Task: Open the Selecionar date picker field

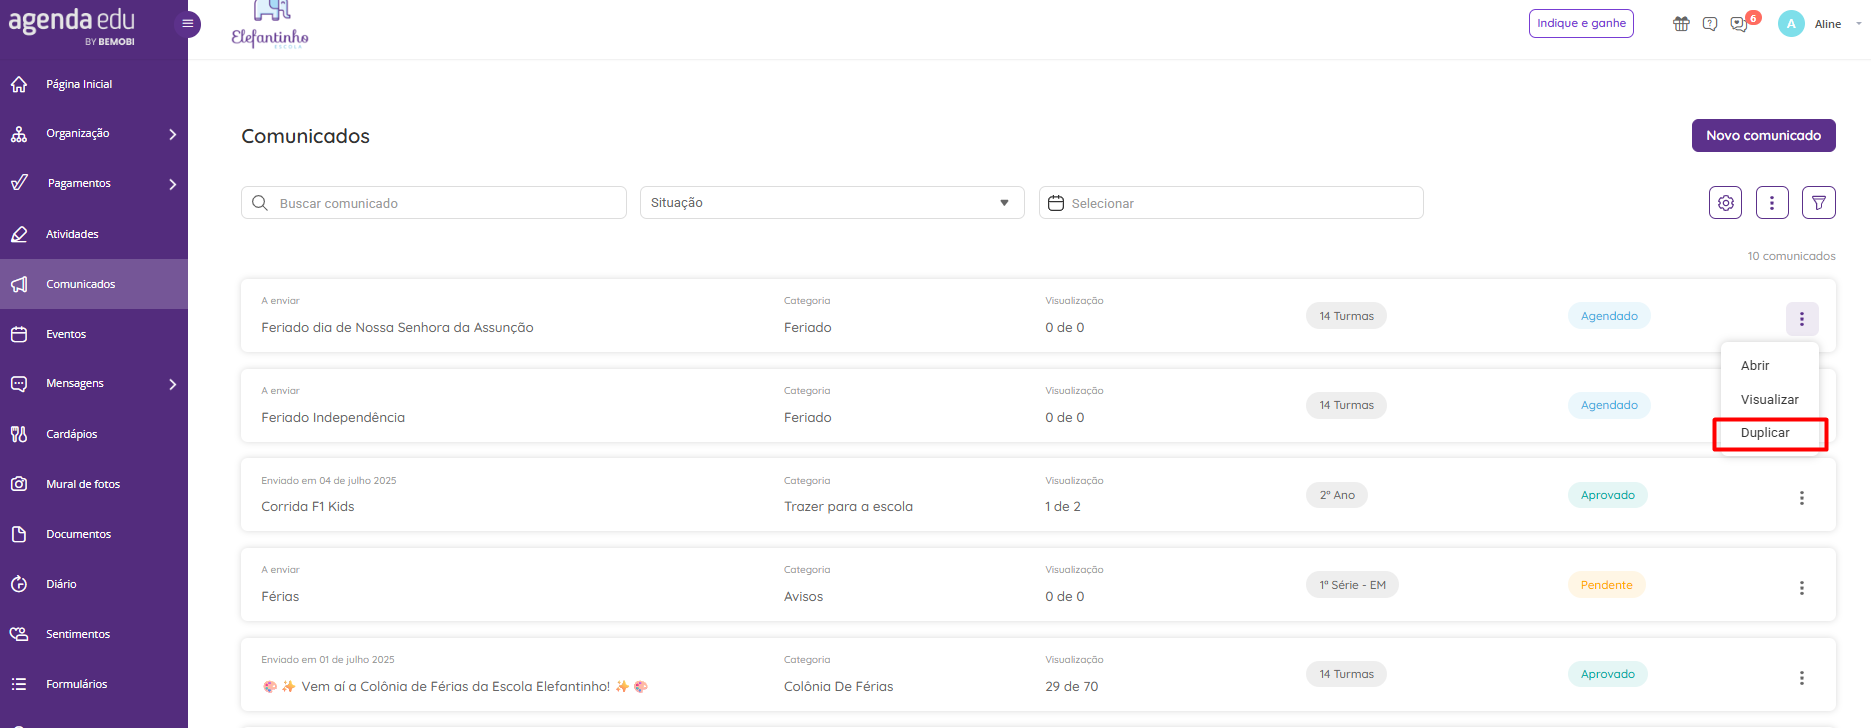Action: (x=1231, y=202)
